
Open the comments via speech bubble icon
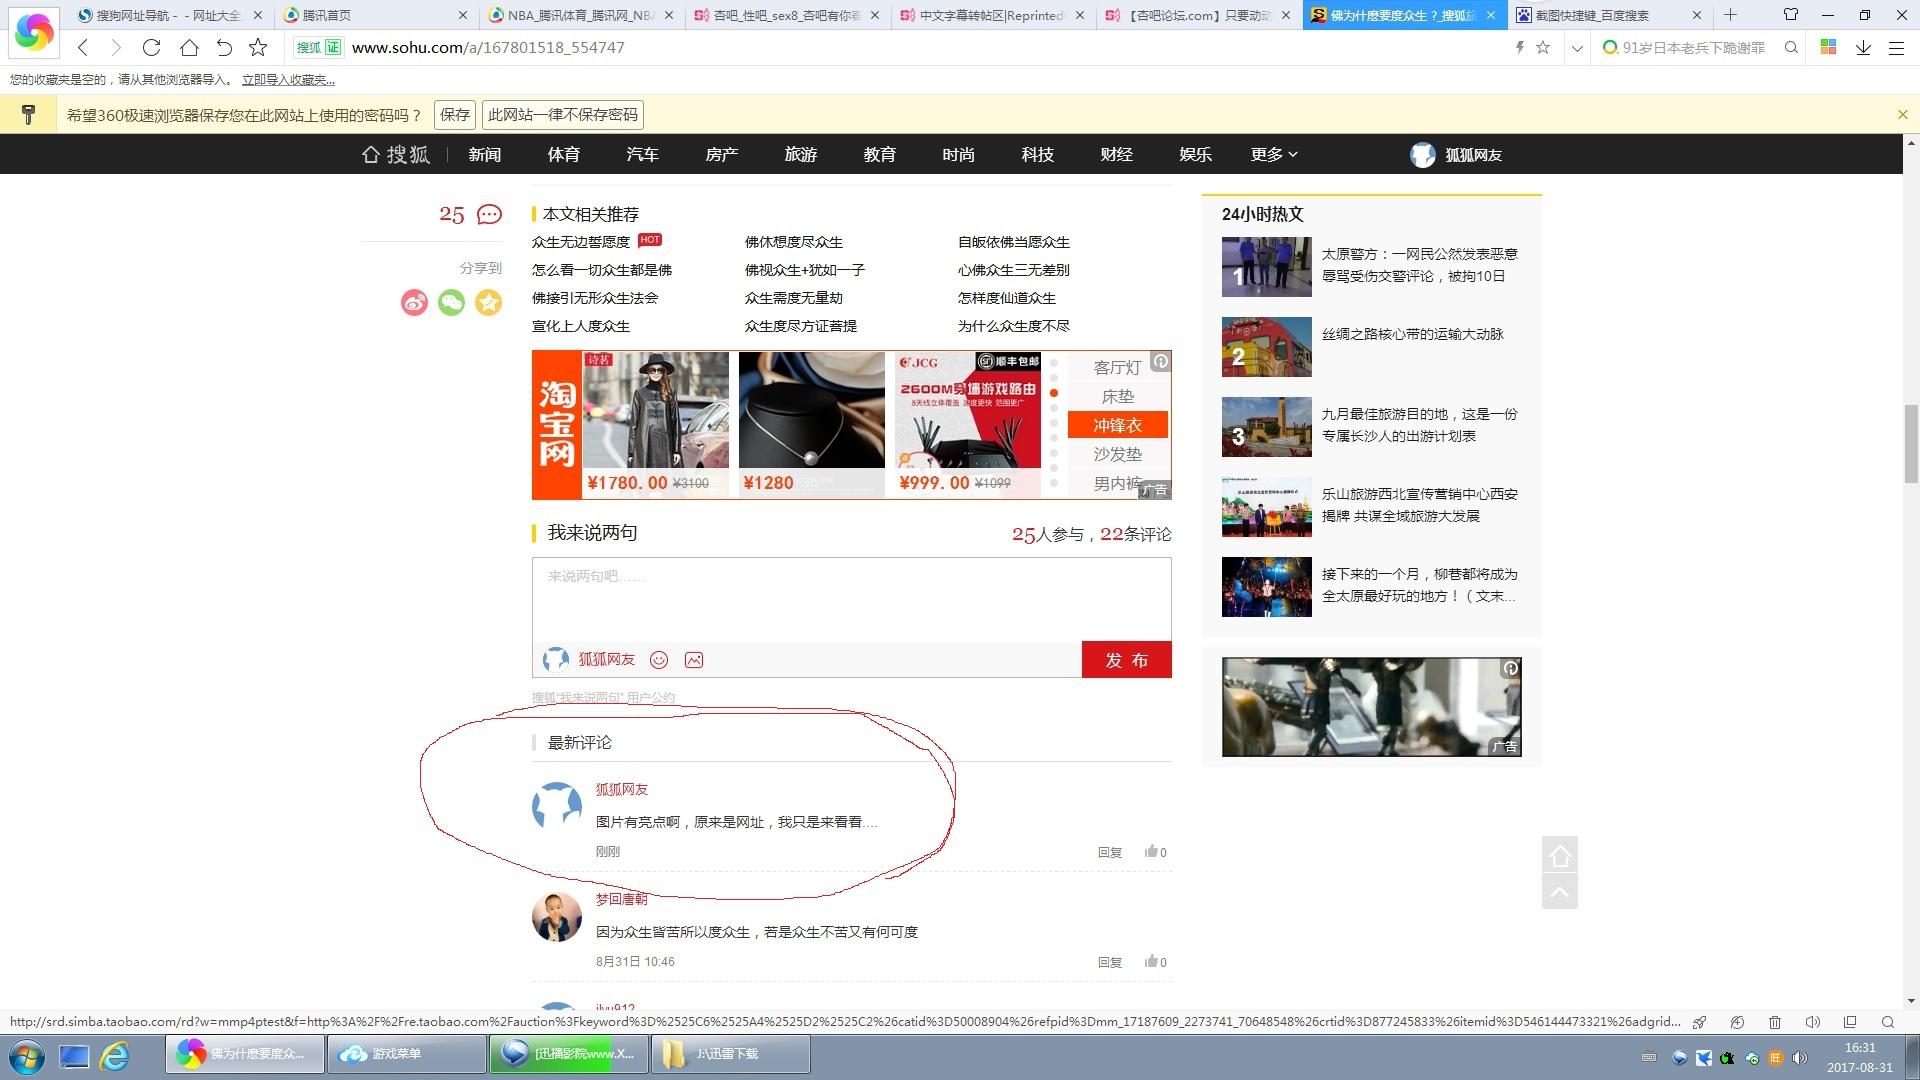488,214
